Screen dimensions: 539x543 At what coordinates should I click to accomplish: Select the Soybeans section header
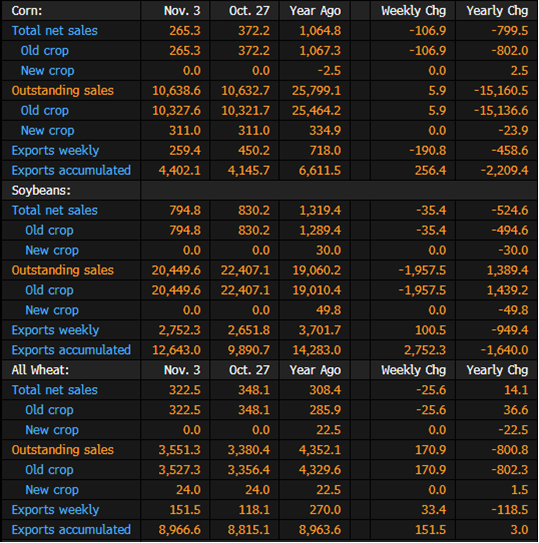41,190
